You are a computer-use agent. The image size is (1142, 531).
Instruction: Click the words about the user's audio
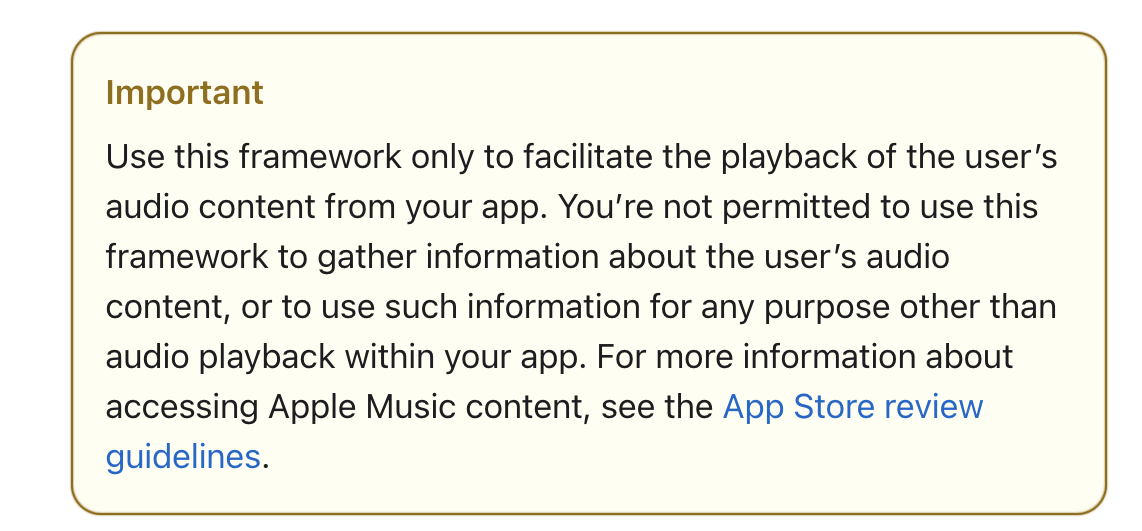pos(779,257)
